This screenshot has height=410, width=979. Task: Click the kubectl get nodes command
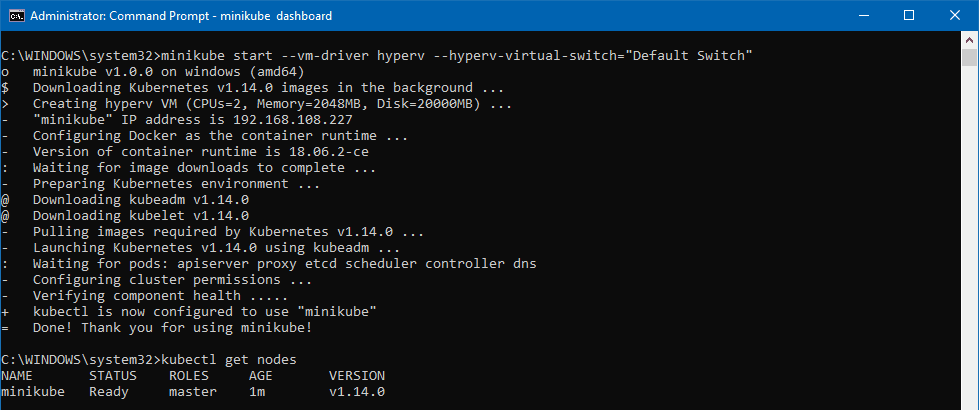pos(229,360)
